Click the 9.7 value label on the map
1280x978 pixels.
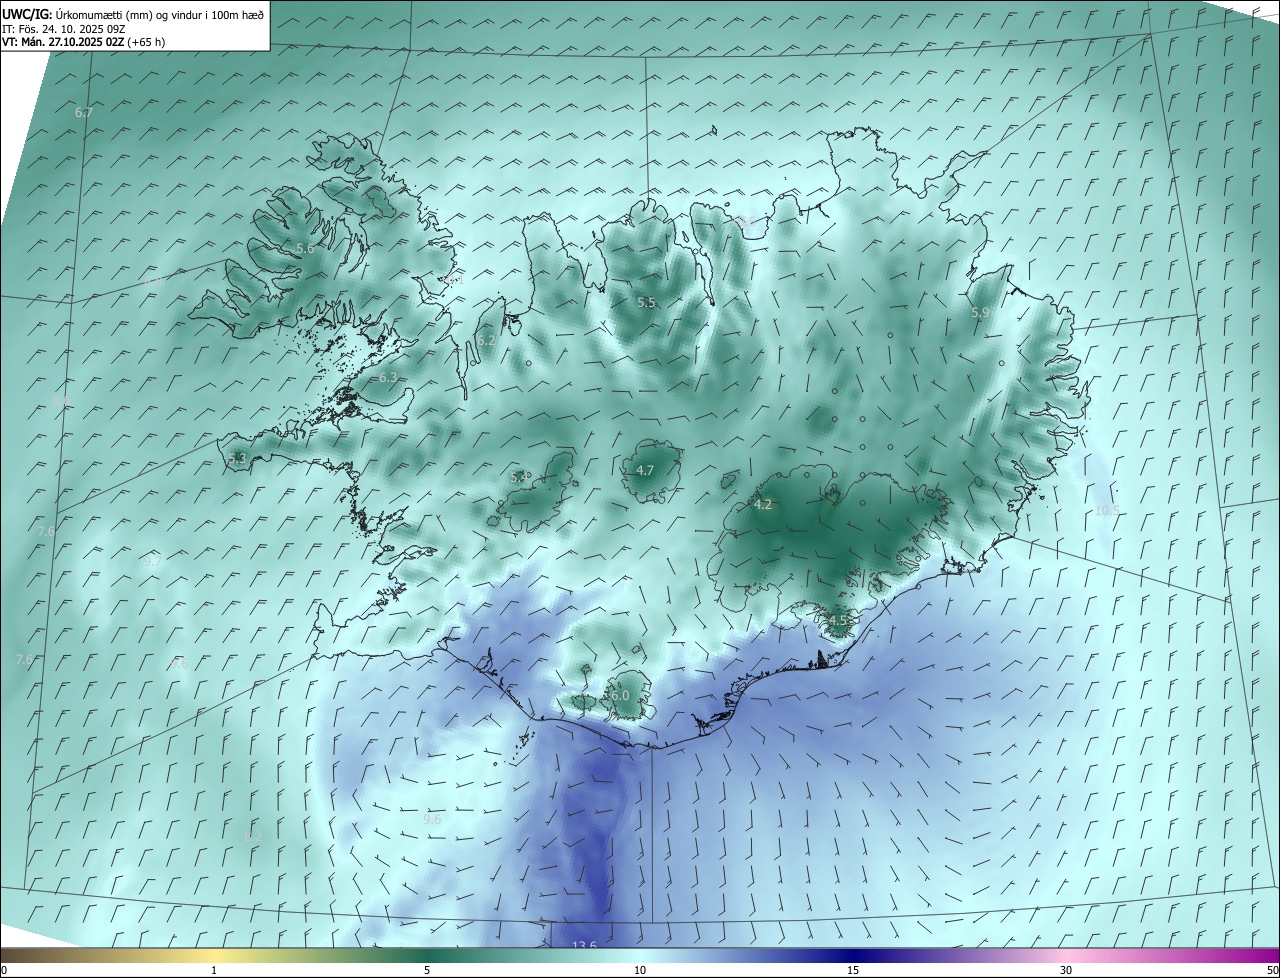152,562
